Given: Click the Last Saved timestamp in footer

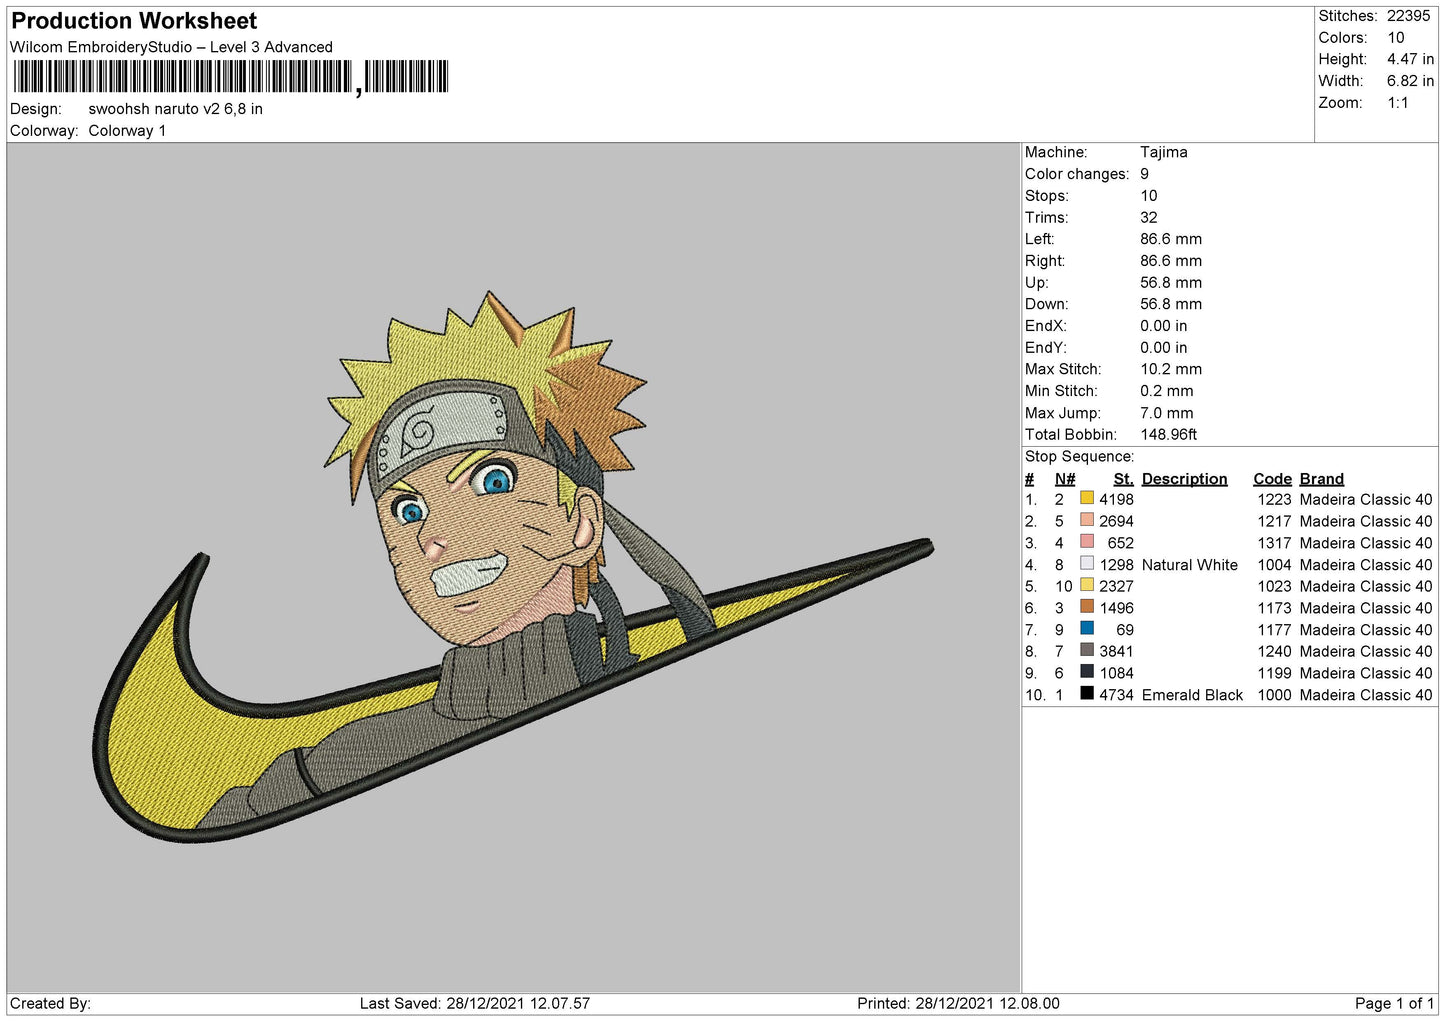Looking at the screenshot, I should [x=474, y=1003].
